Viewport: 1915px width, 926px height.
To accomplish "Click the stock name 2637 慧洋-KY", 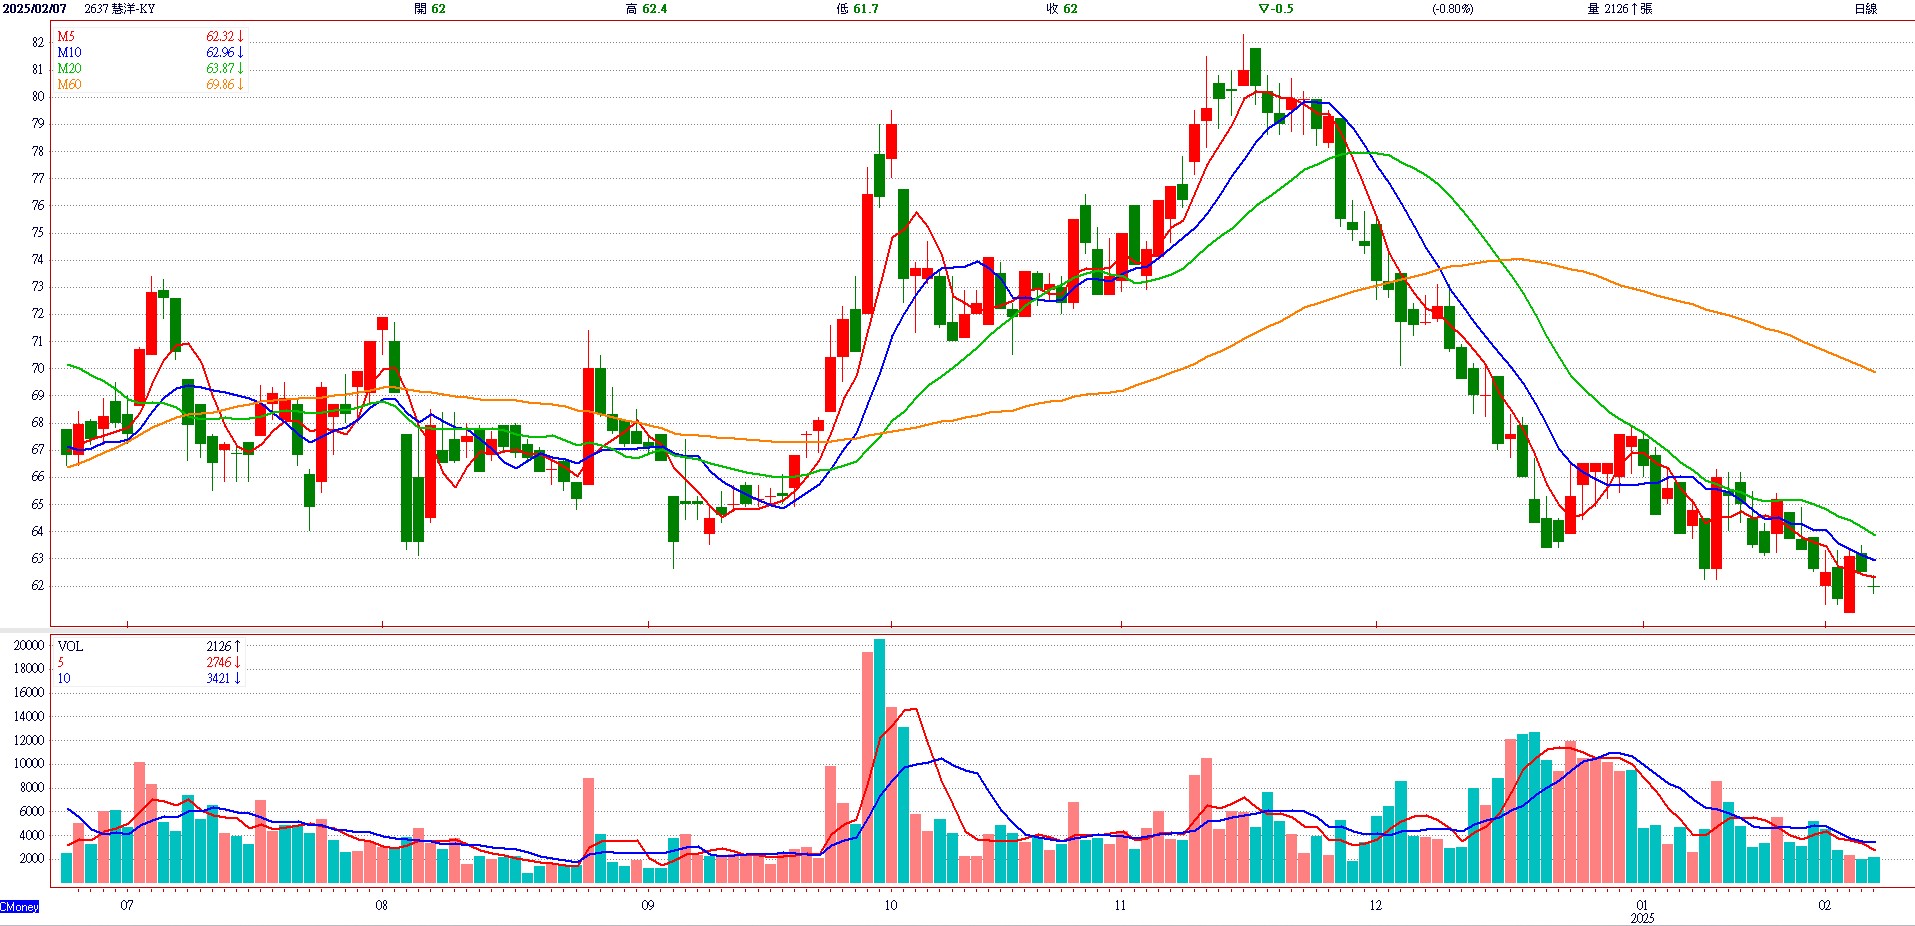I will [119, 9].
